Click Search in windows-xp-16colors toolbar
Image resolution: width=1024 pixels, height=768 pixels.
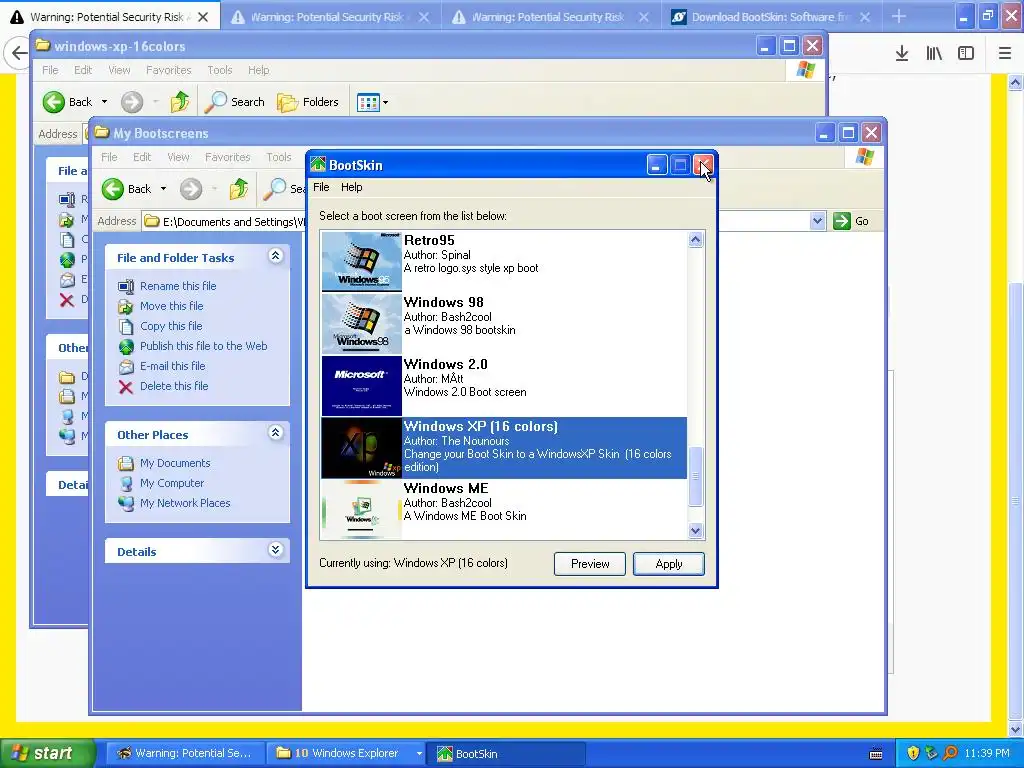click(x=235, y=102)
